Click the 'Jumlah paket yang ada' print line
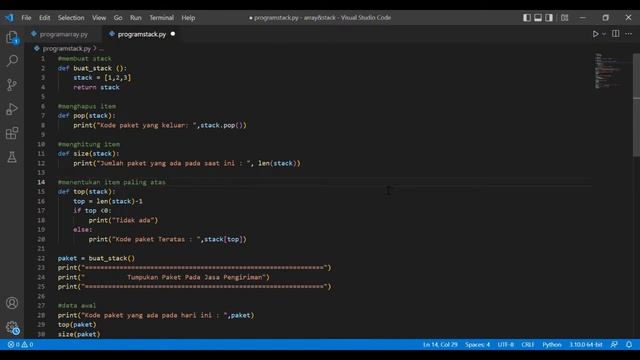 click(187, 163)
